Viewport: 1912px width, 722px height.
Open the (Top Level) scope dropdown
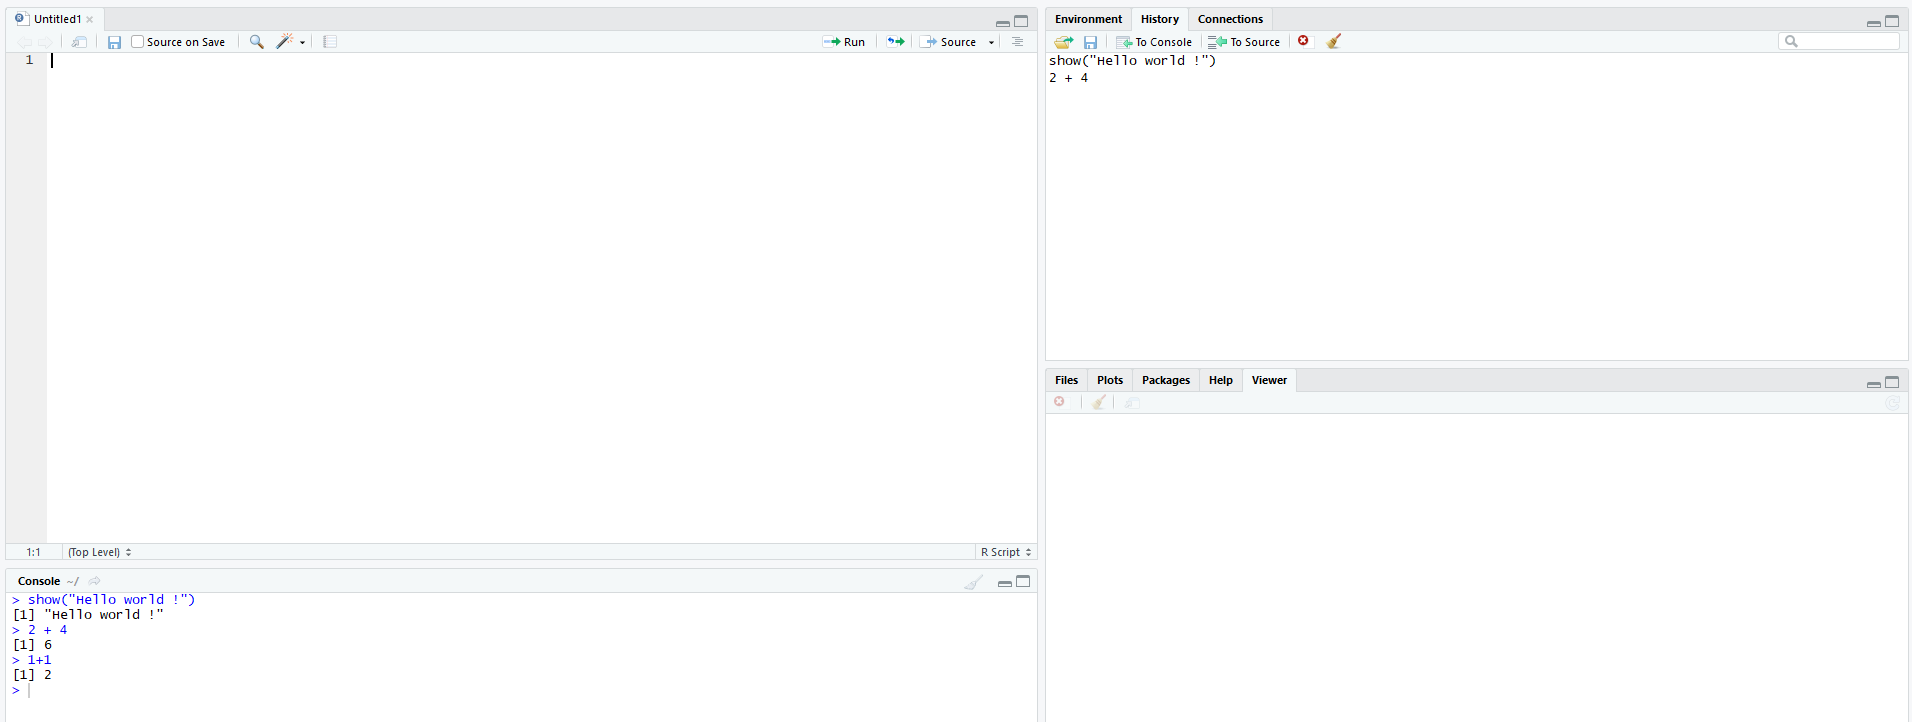[99, 552]
